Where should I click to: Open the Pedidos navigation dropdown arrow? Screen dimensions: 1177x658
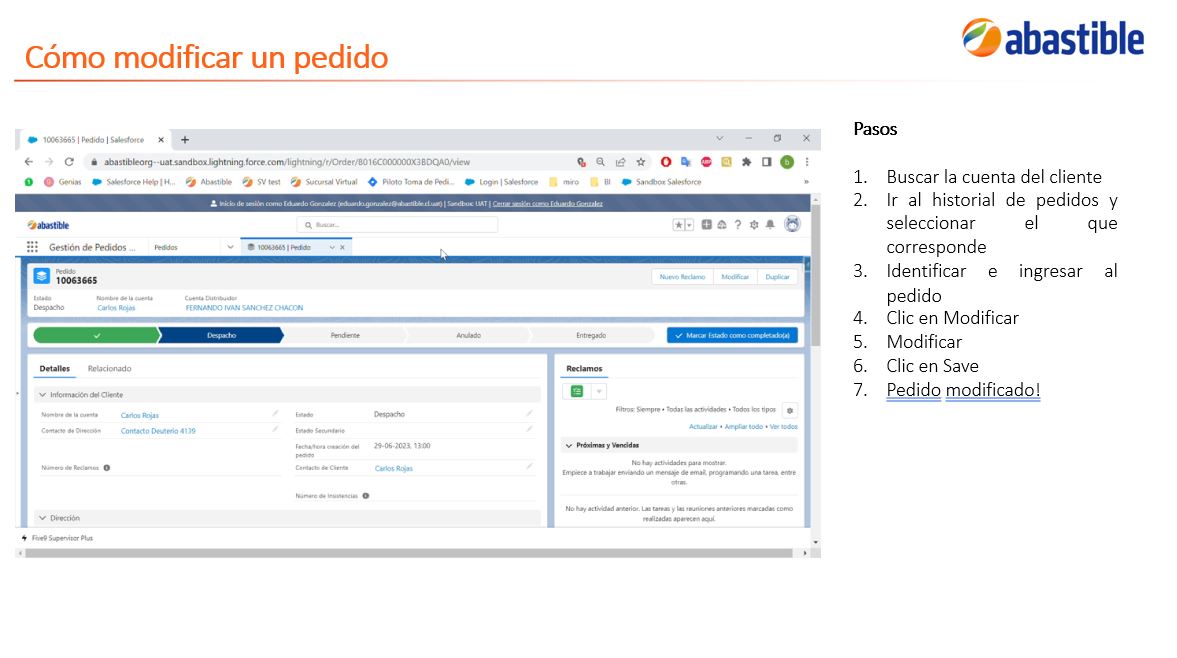230,247
